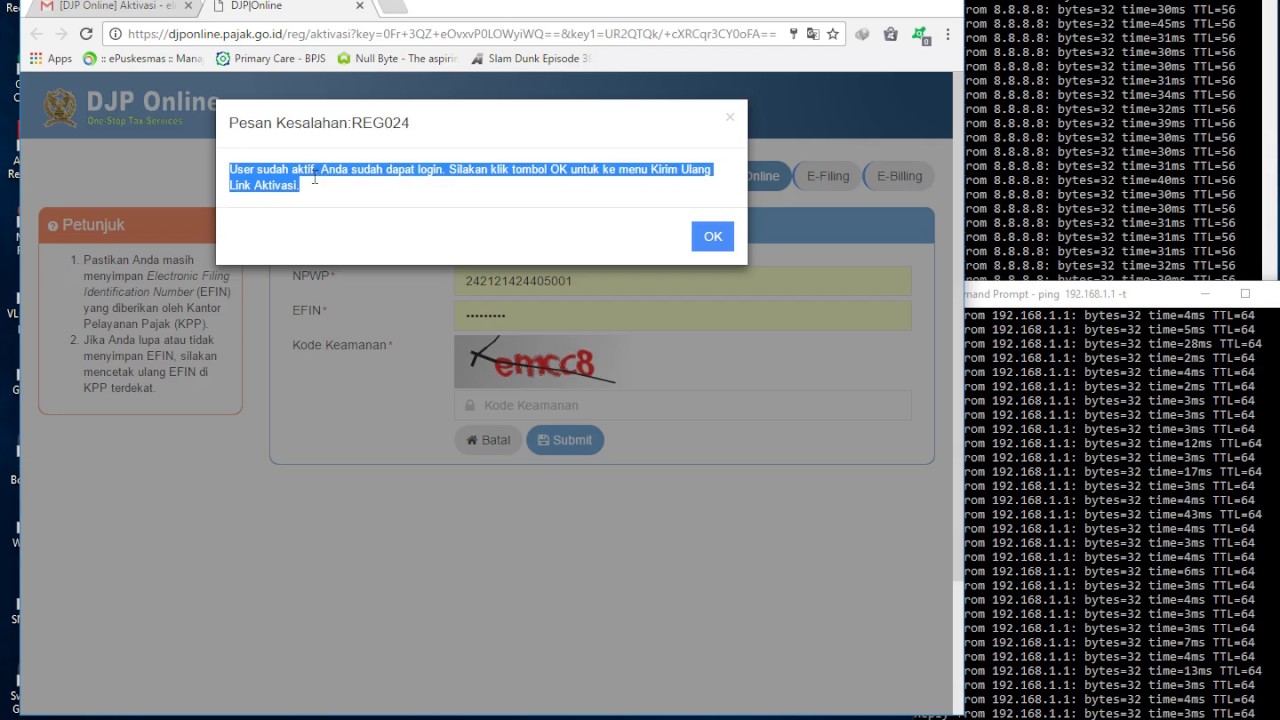Click the highlighted error message text
The height and width of the screenshot is (720, 1280).
click(x=471, y=177)
